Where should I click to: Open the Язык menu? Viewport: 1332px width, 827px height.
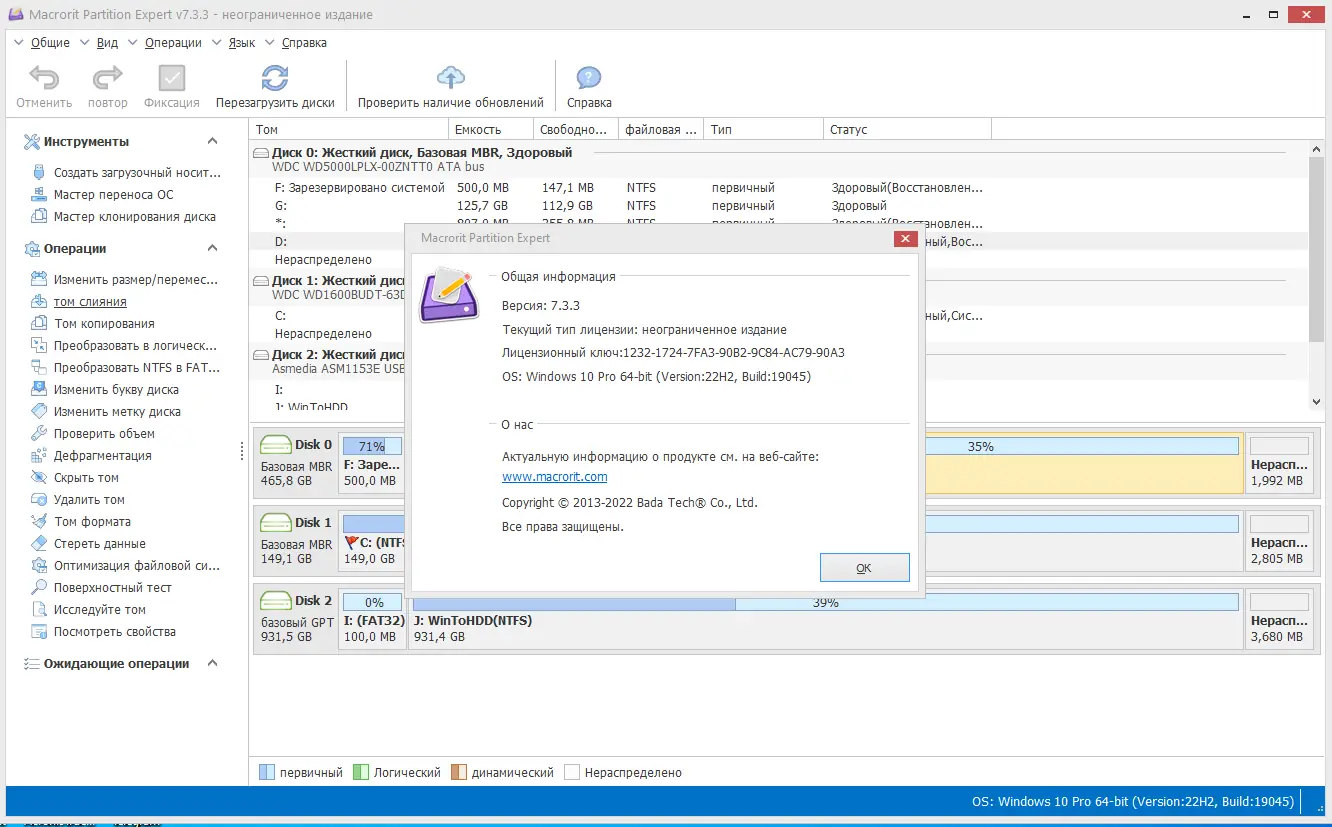(x=239, y=42)
